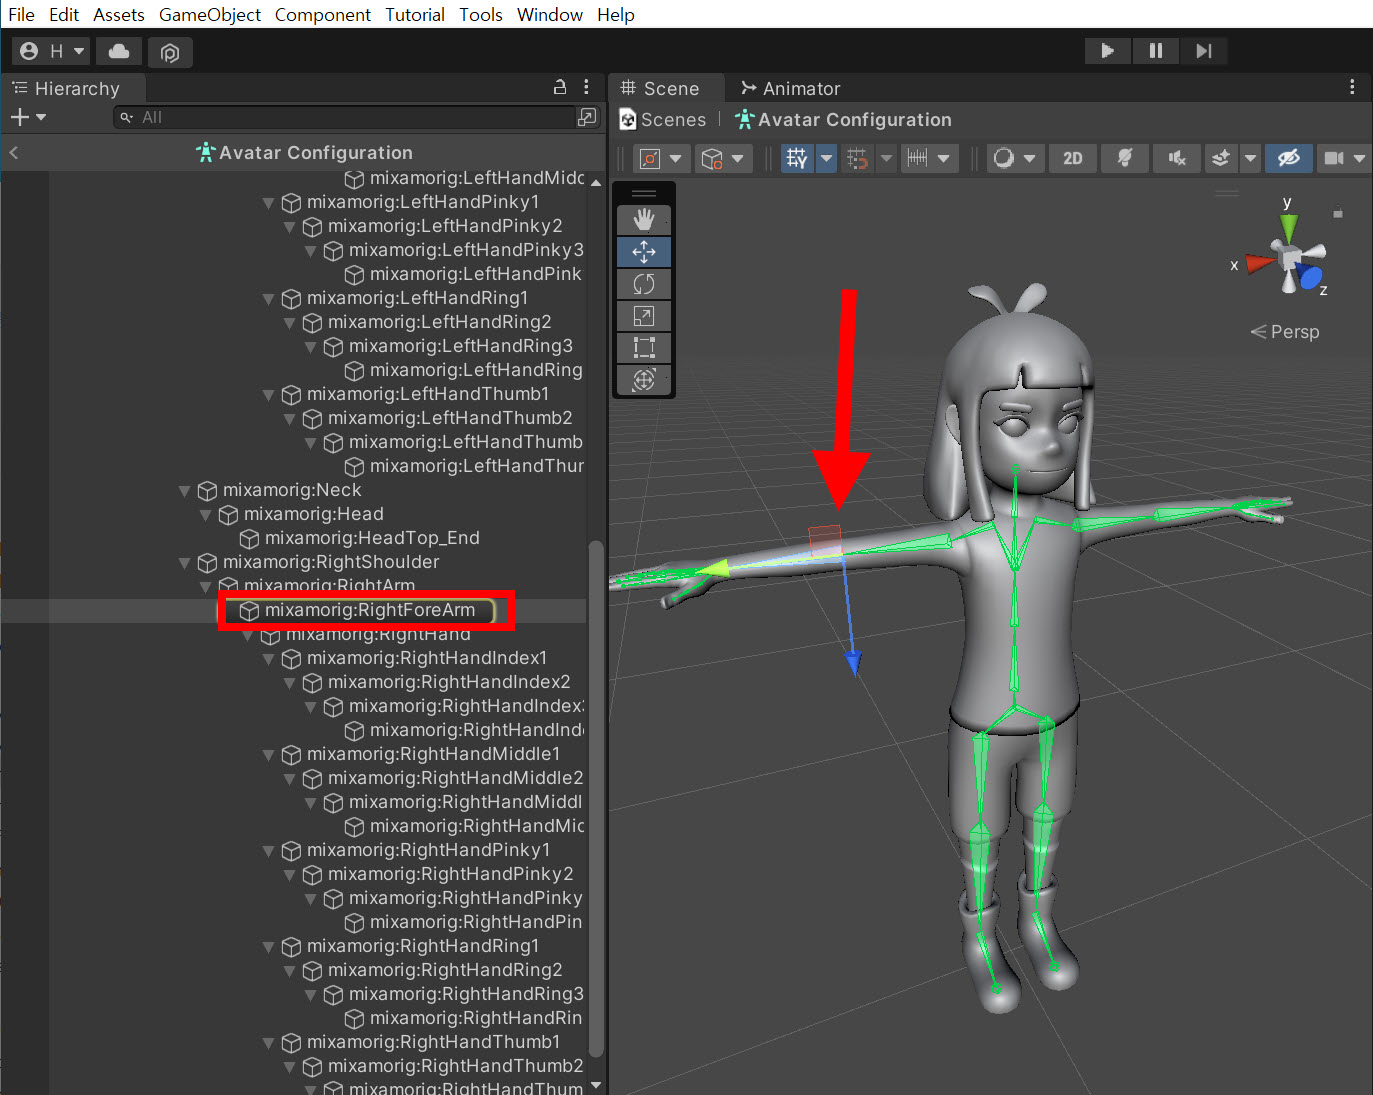The image size is (1373, 1095).
Task: Open Scene view more options menu
Action: pyautogui.click(x=1352, y=87)
